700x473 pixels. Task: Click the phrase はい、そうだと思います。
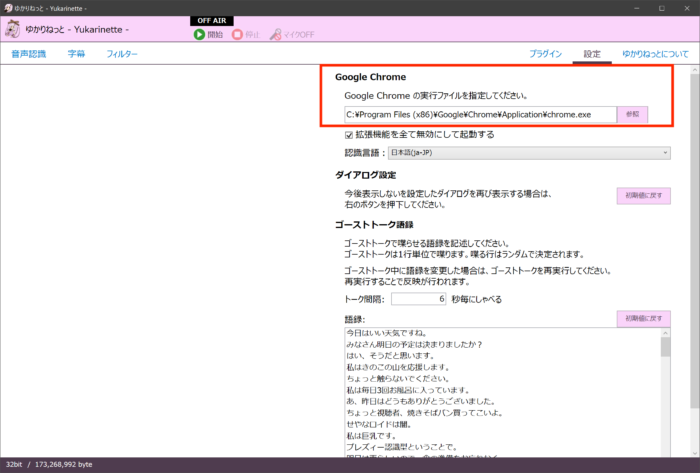click(x=391, y=356)
